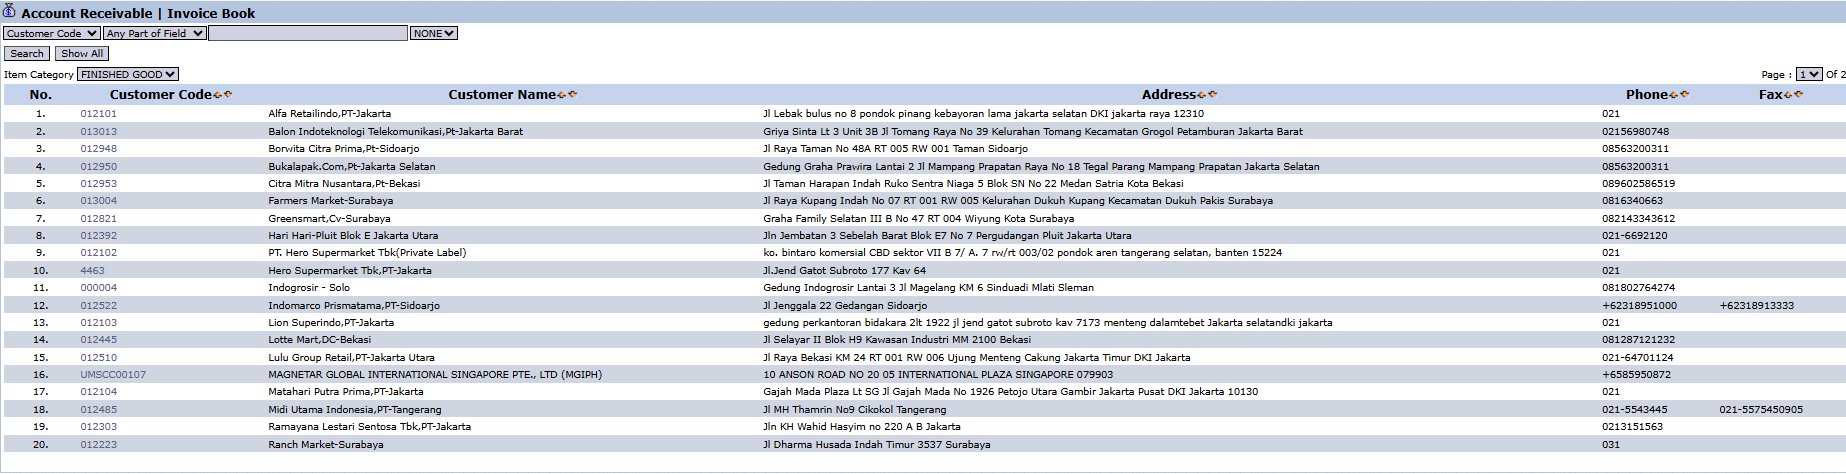Screen dimensions: 1846x474
Task: Open the FINISHED GOOD item category dropdown
Action: (128, 74)
